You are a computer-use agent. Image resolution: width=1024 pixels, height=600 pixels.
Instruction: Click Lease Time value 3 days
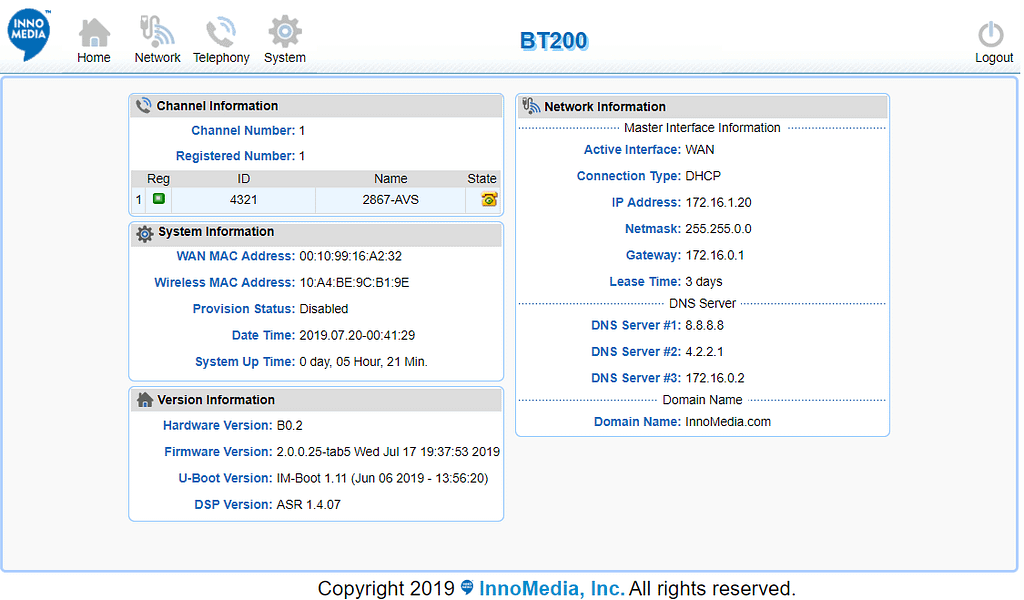pos(703,281)
